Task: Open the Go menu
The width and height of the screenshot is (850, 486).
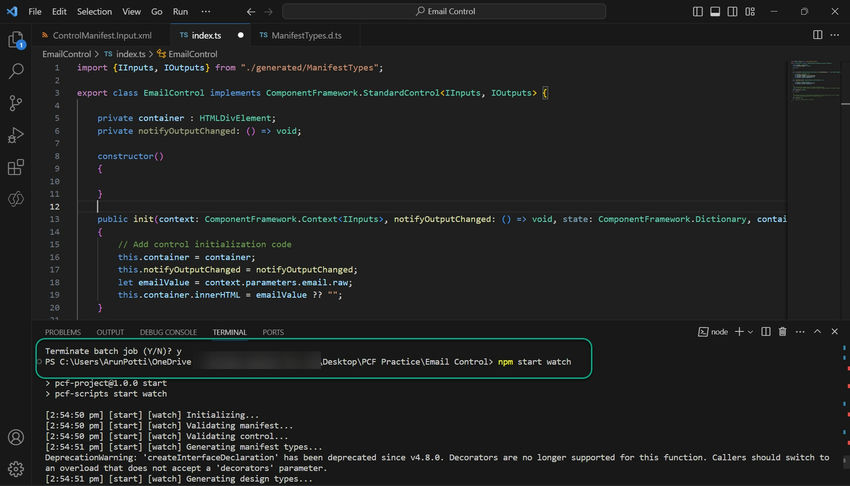Action: [157, 11]
